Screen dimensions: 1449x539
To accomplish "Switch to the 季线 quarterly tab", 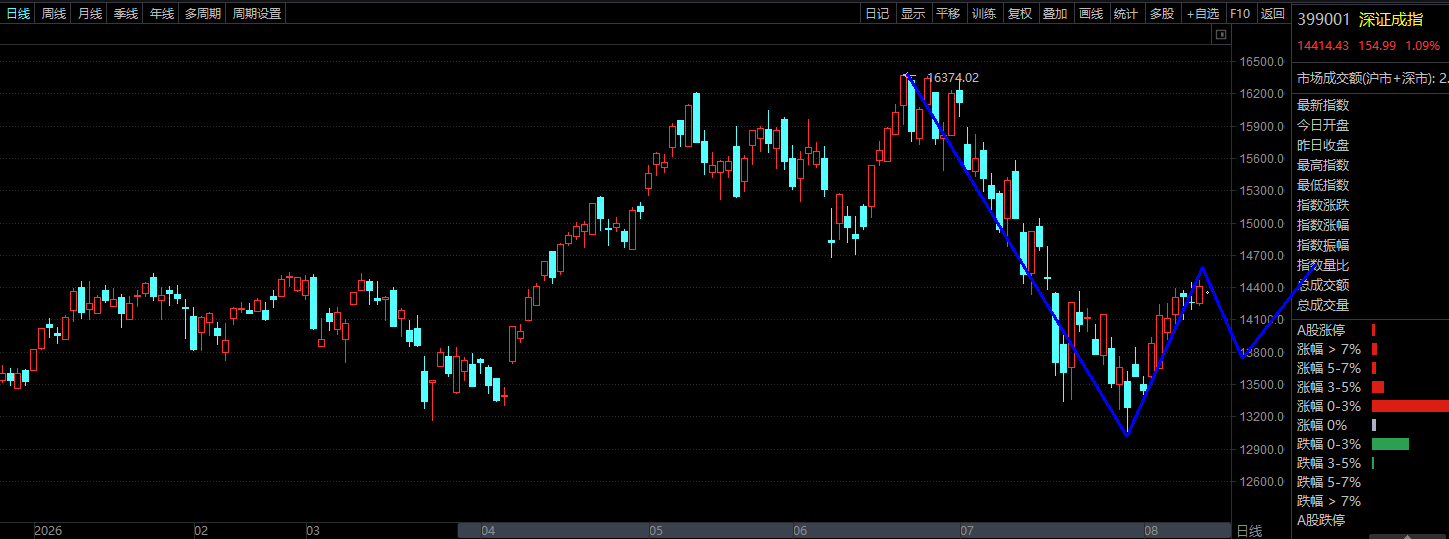I will tap(126, 13).
